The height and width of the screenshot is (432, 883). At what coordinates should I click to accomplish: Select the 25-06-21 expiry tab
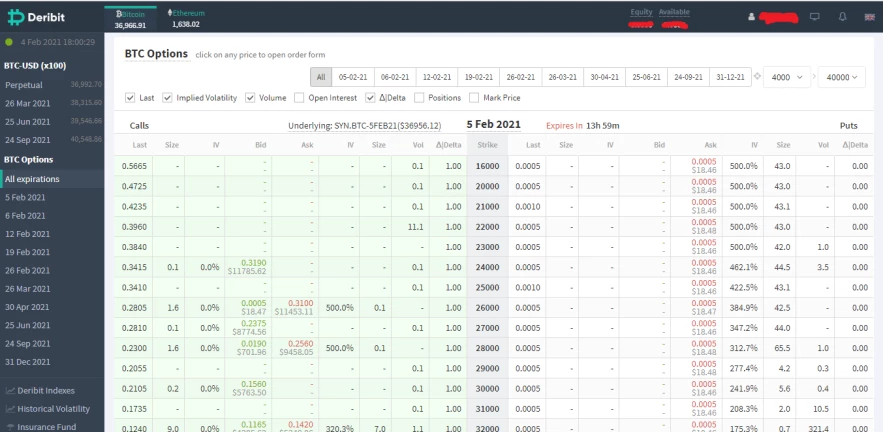click(646, 77)
